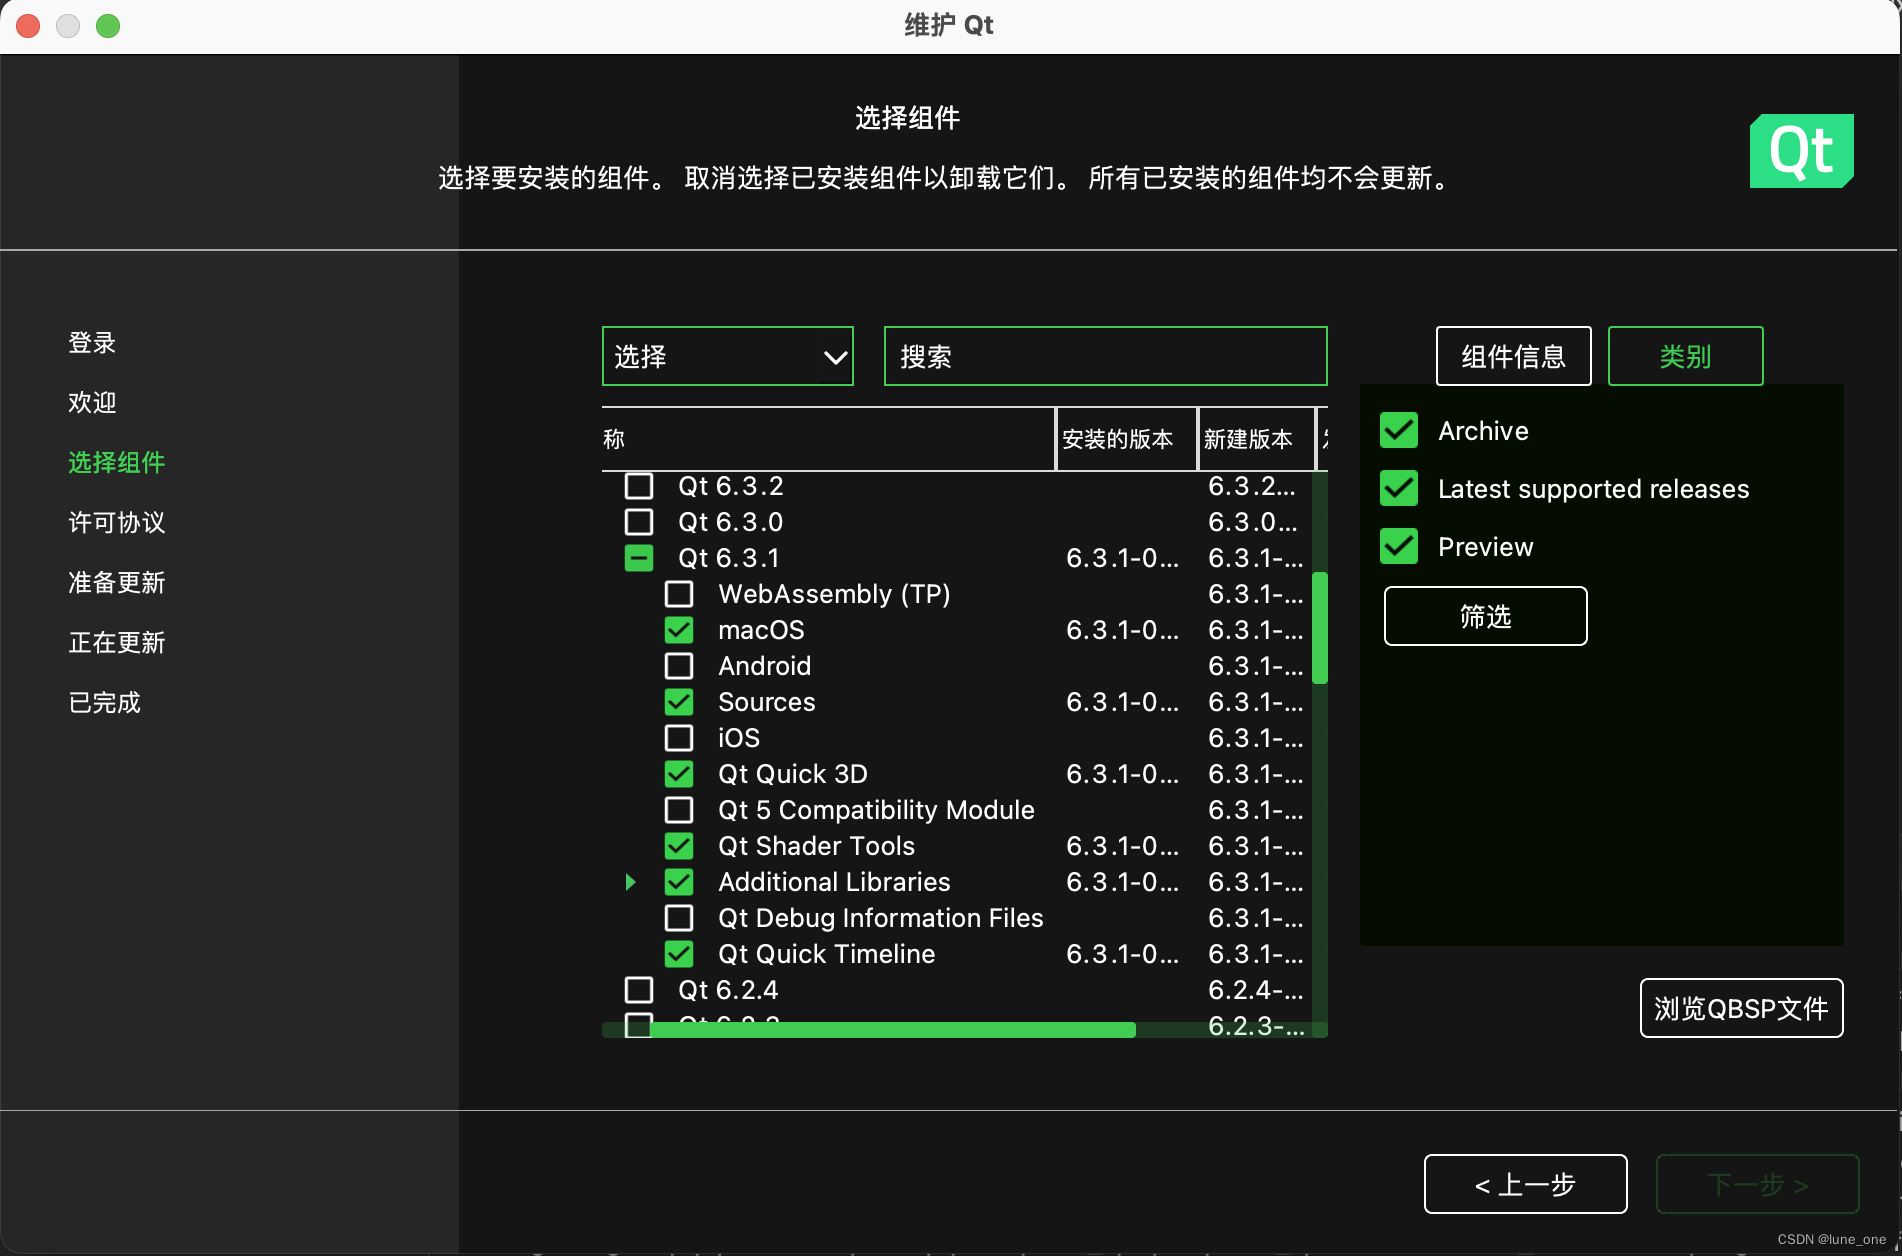
Task: Click the 筛选 button
Action: pos(1485,616)
